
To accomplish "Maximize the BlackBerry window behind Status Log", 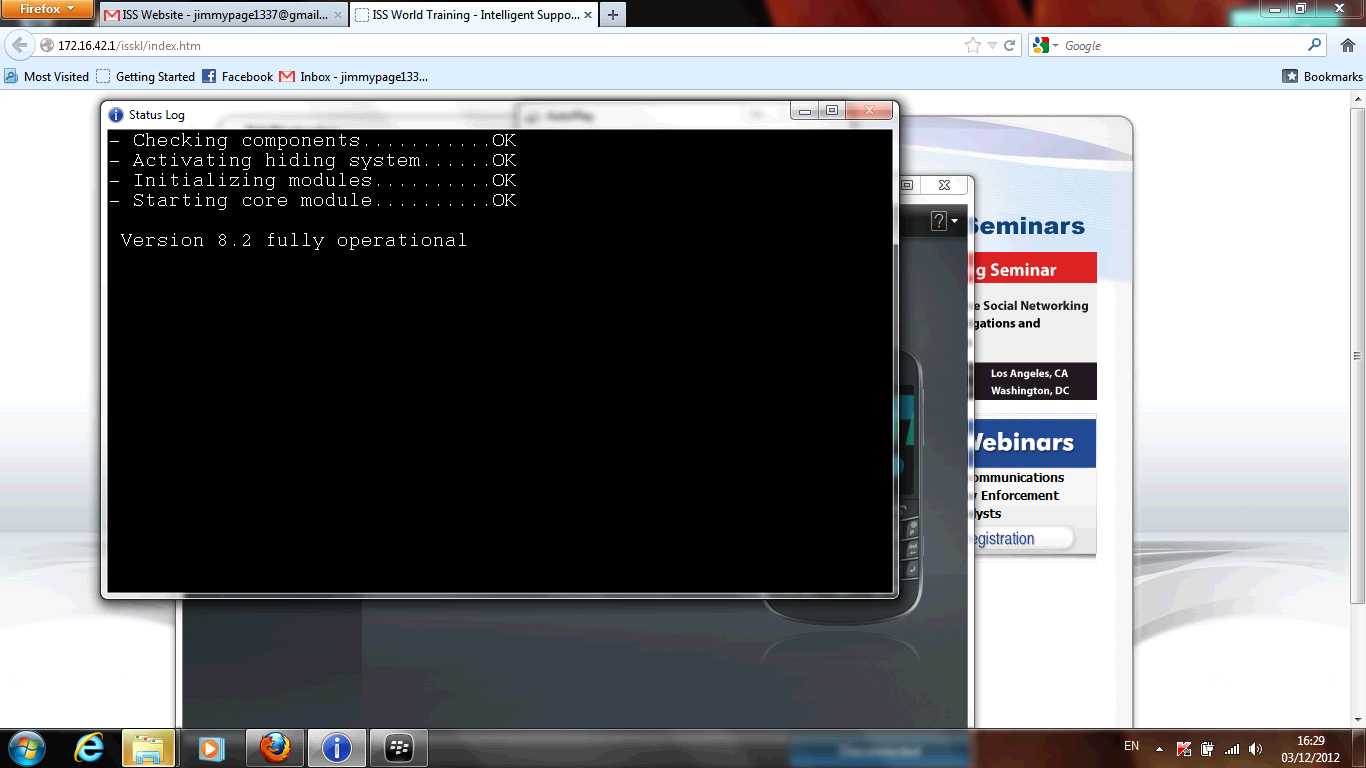I will click(908, 185).
